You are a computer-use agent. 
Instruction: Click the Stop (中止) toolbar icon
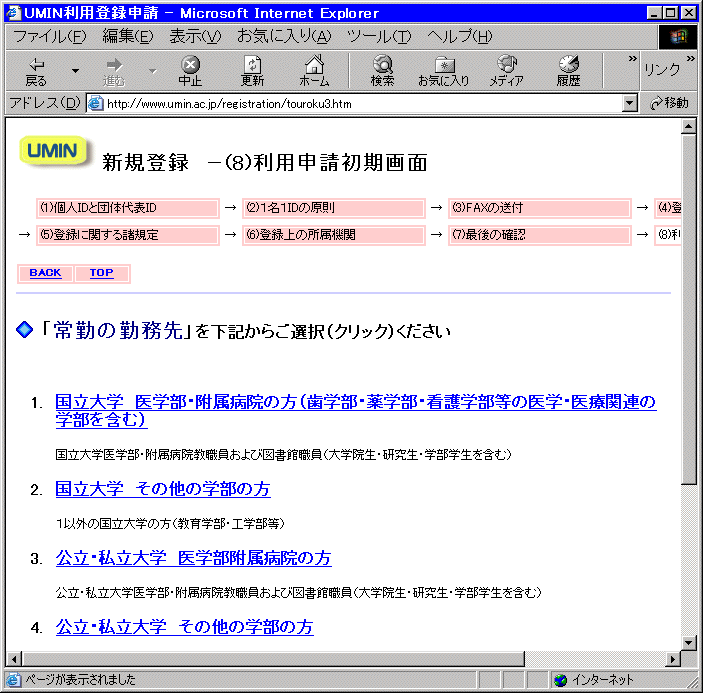pos(190,65)
